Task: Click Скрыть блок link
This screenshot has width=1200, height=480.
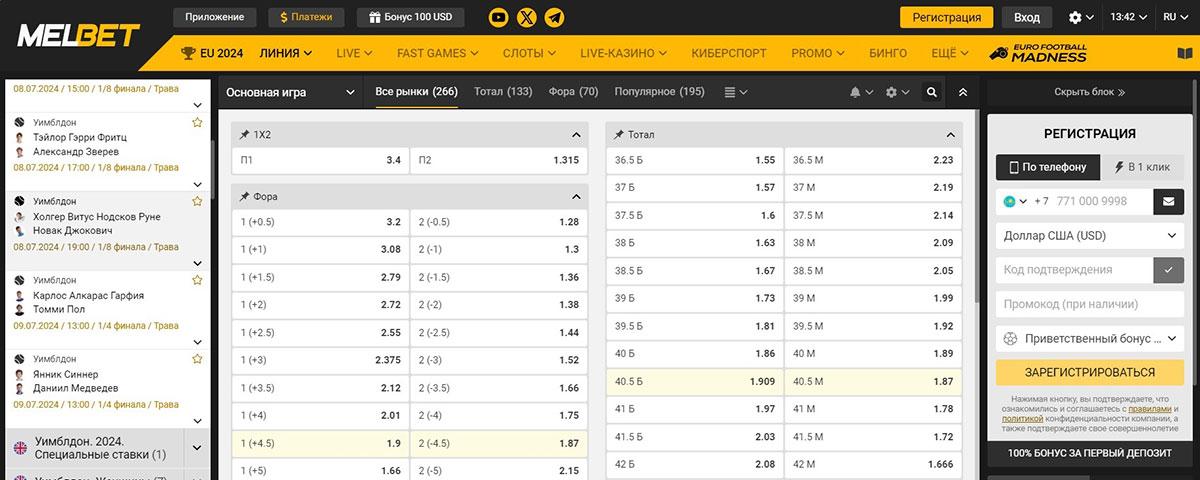Action: 1090,92
